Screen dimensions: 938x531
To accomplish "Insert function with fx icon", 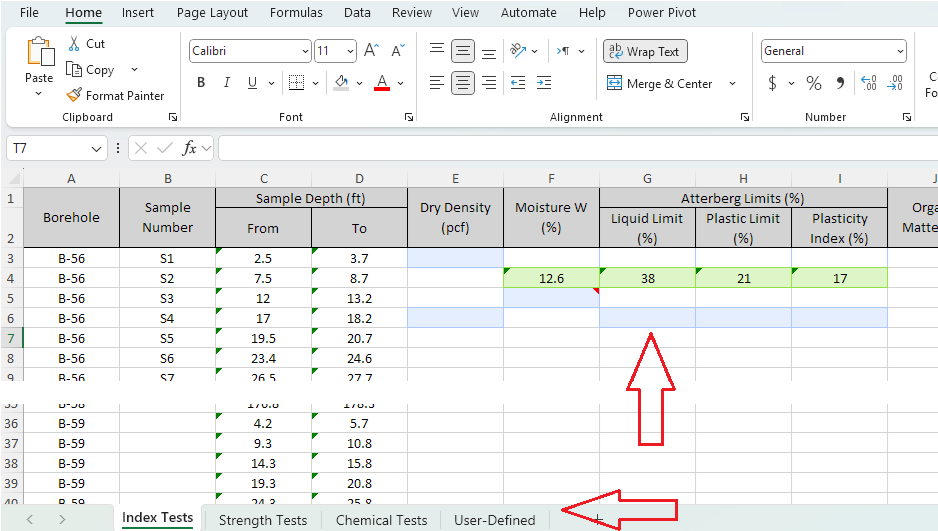I will [189, 148].
